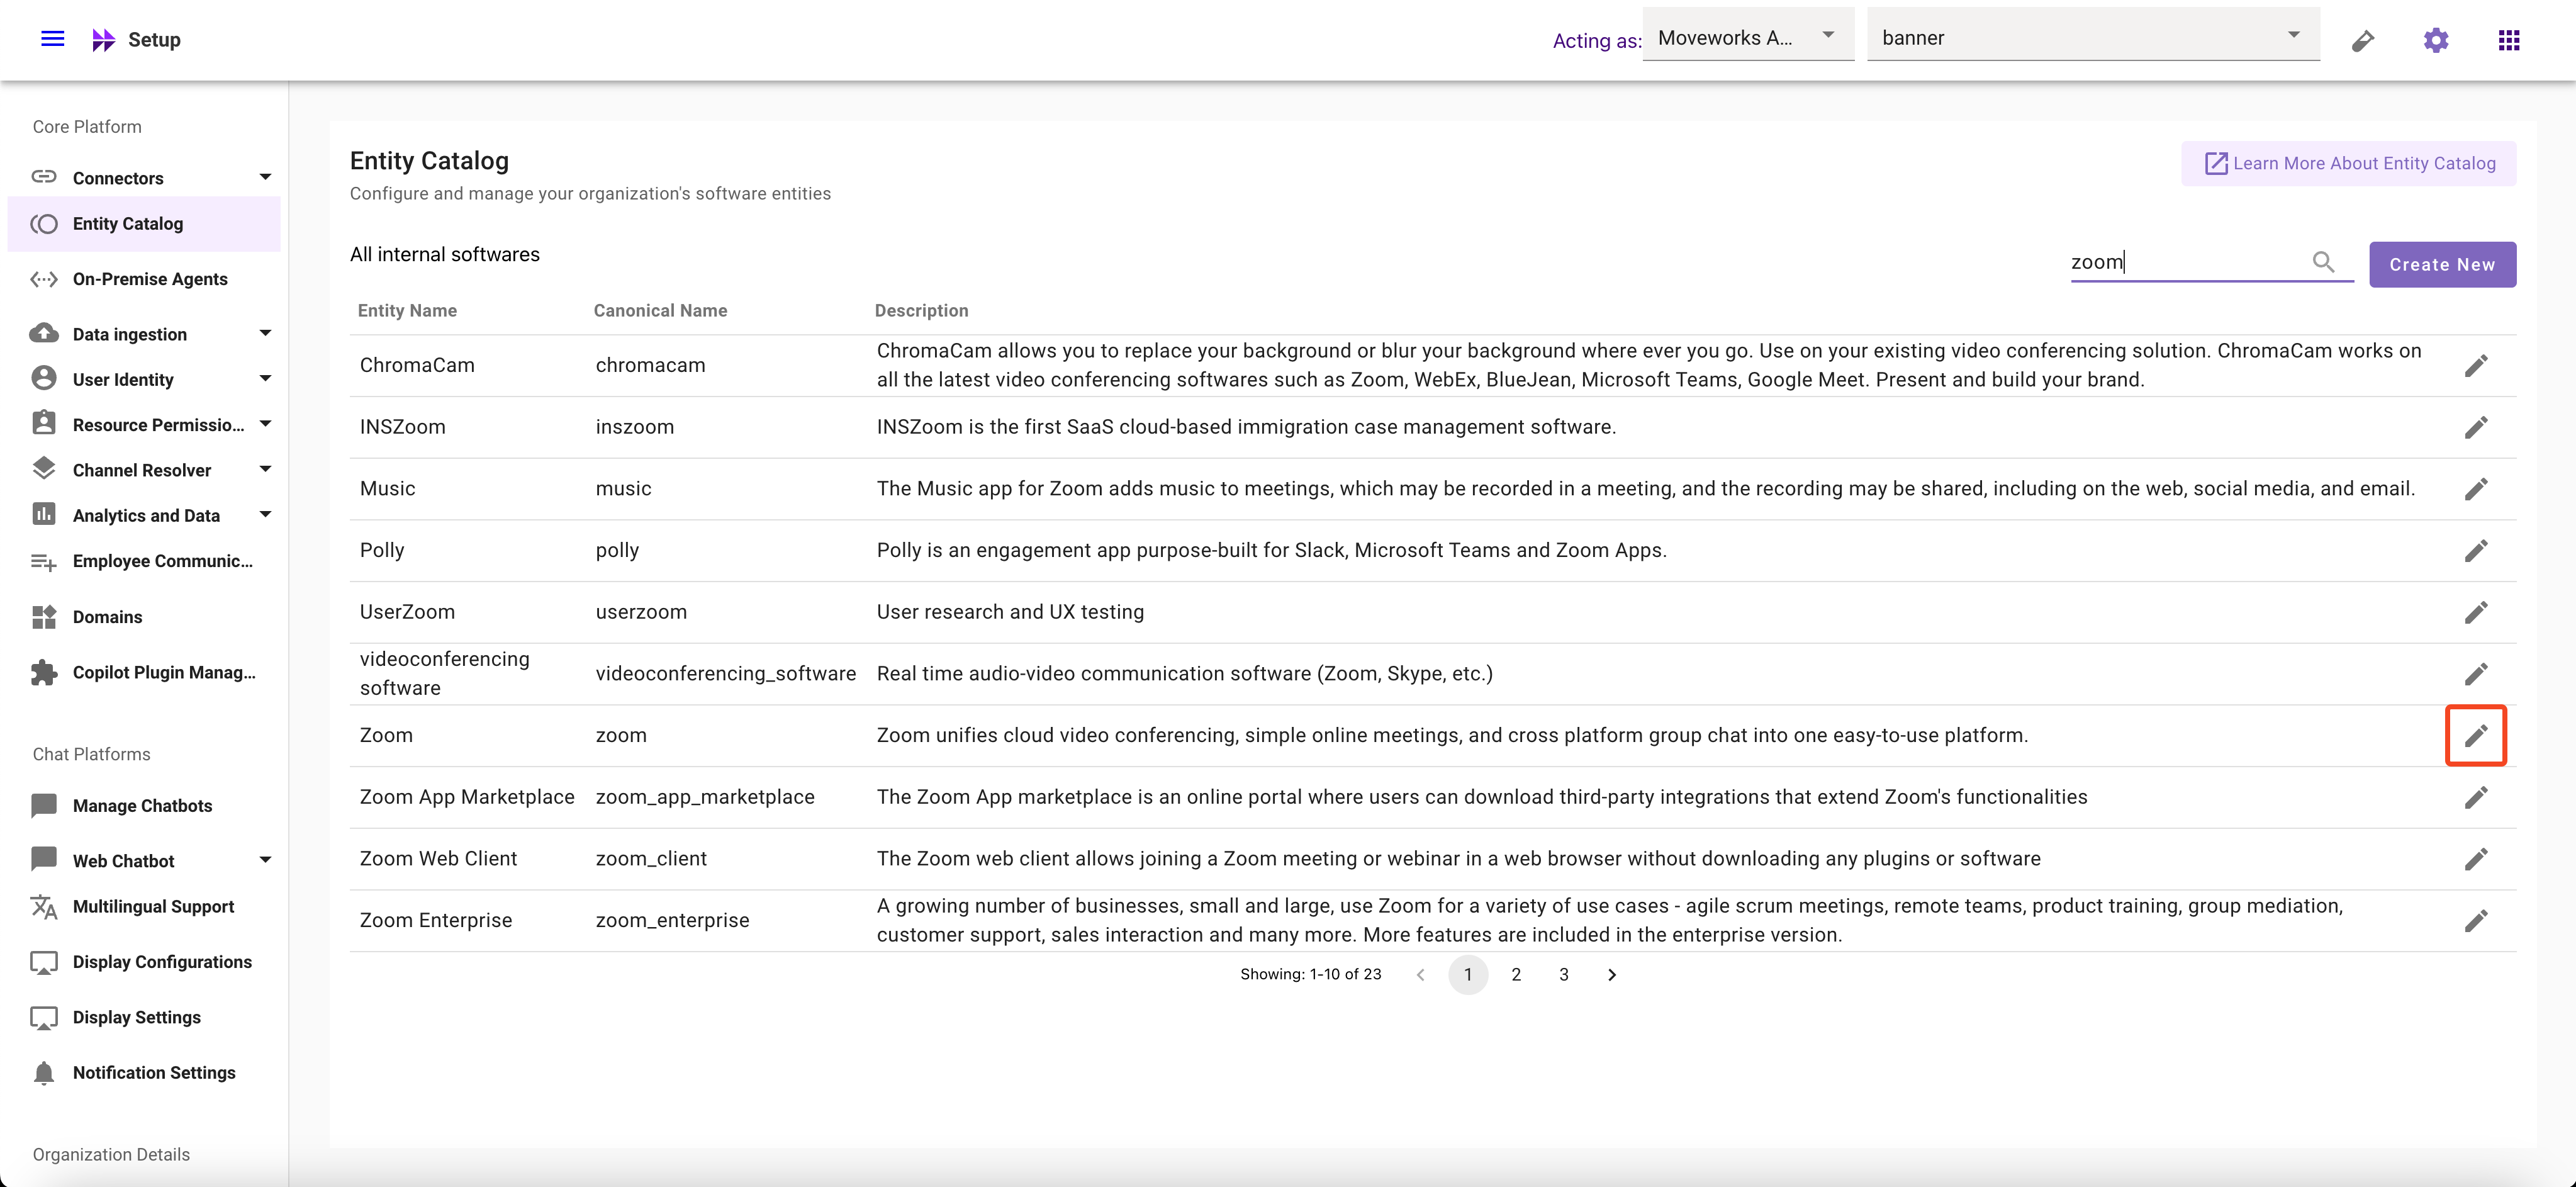Click the search magnifier icon
Screen dimensions: 2576x1187
2323,262
